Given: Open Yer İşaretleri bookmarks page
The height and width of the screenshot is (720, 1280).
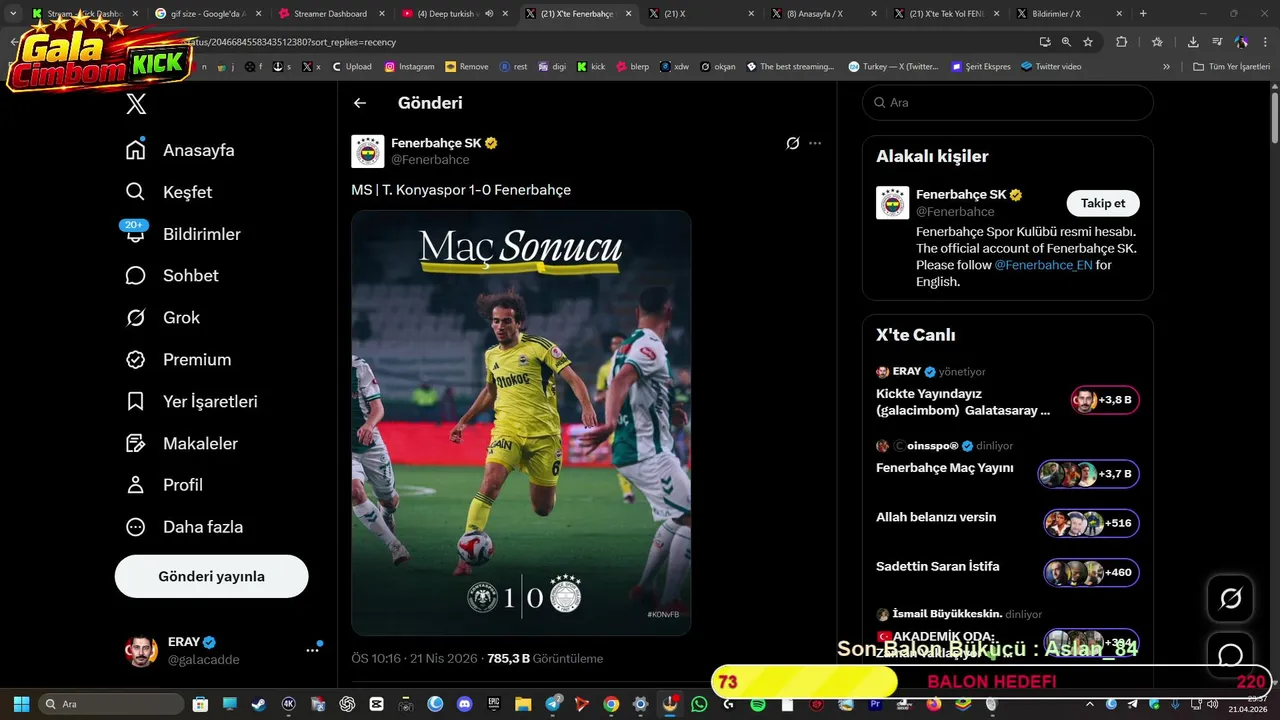Looking at the screenshot, I should tap(191, 402).
